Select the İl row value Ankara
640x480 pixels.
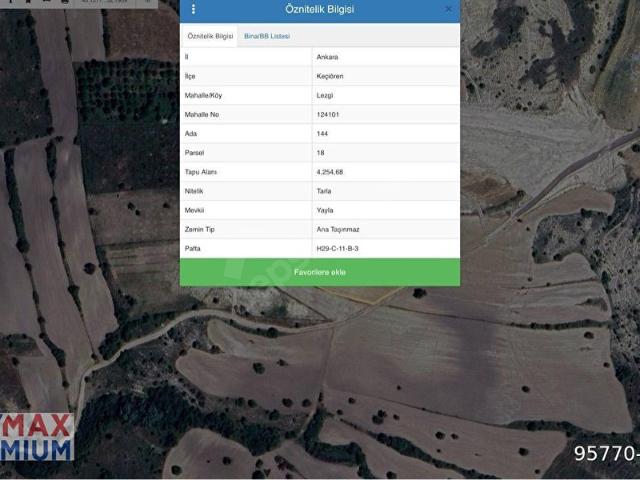pos(327,57)
